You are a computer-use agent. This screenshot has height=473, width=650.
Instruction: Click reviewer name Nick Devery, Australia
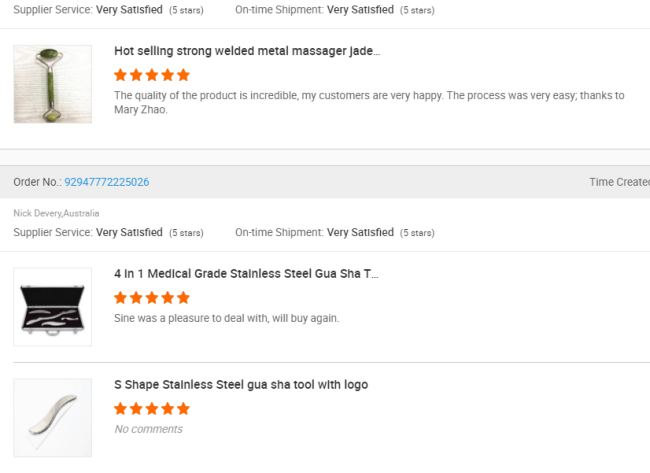pyautogui.click(x=56, y=213)
